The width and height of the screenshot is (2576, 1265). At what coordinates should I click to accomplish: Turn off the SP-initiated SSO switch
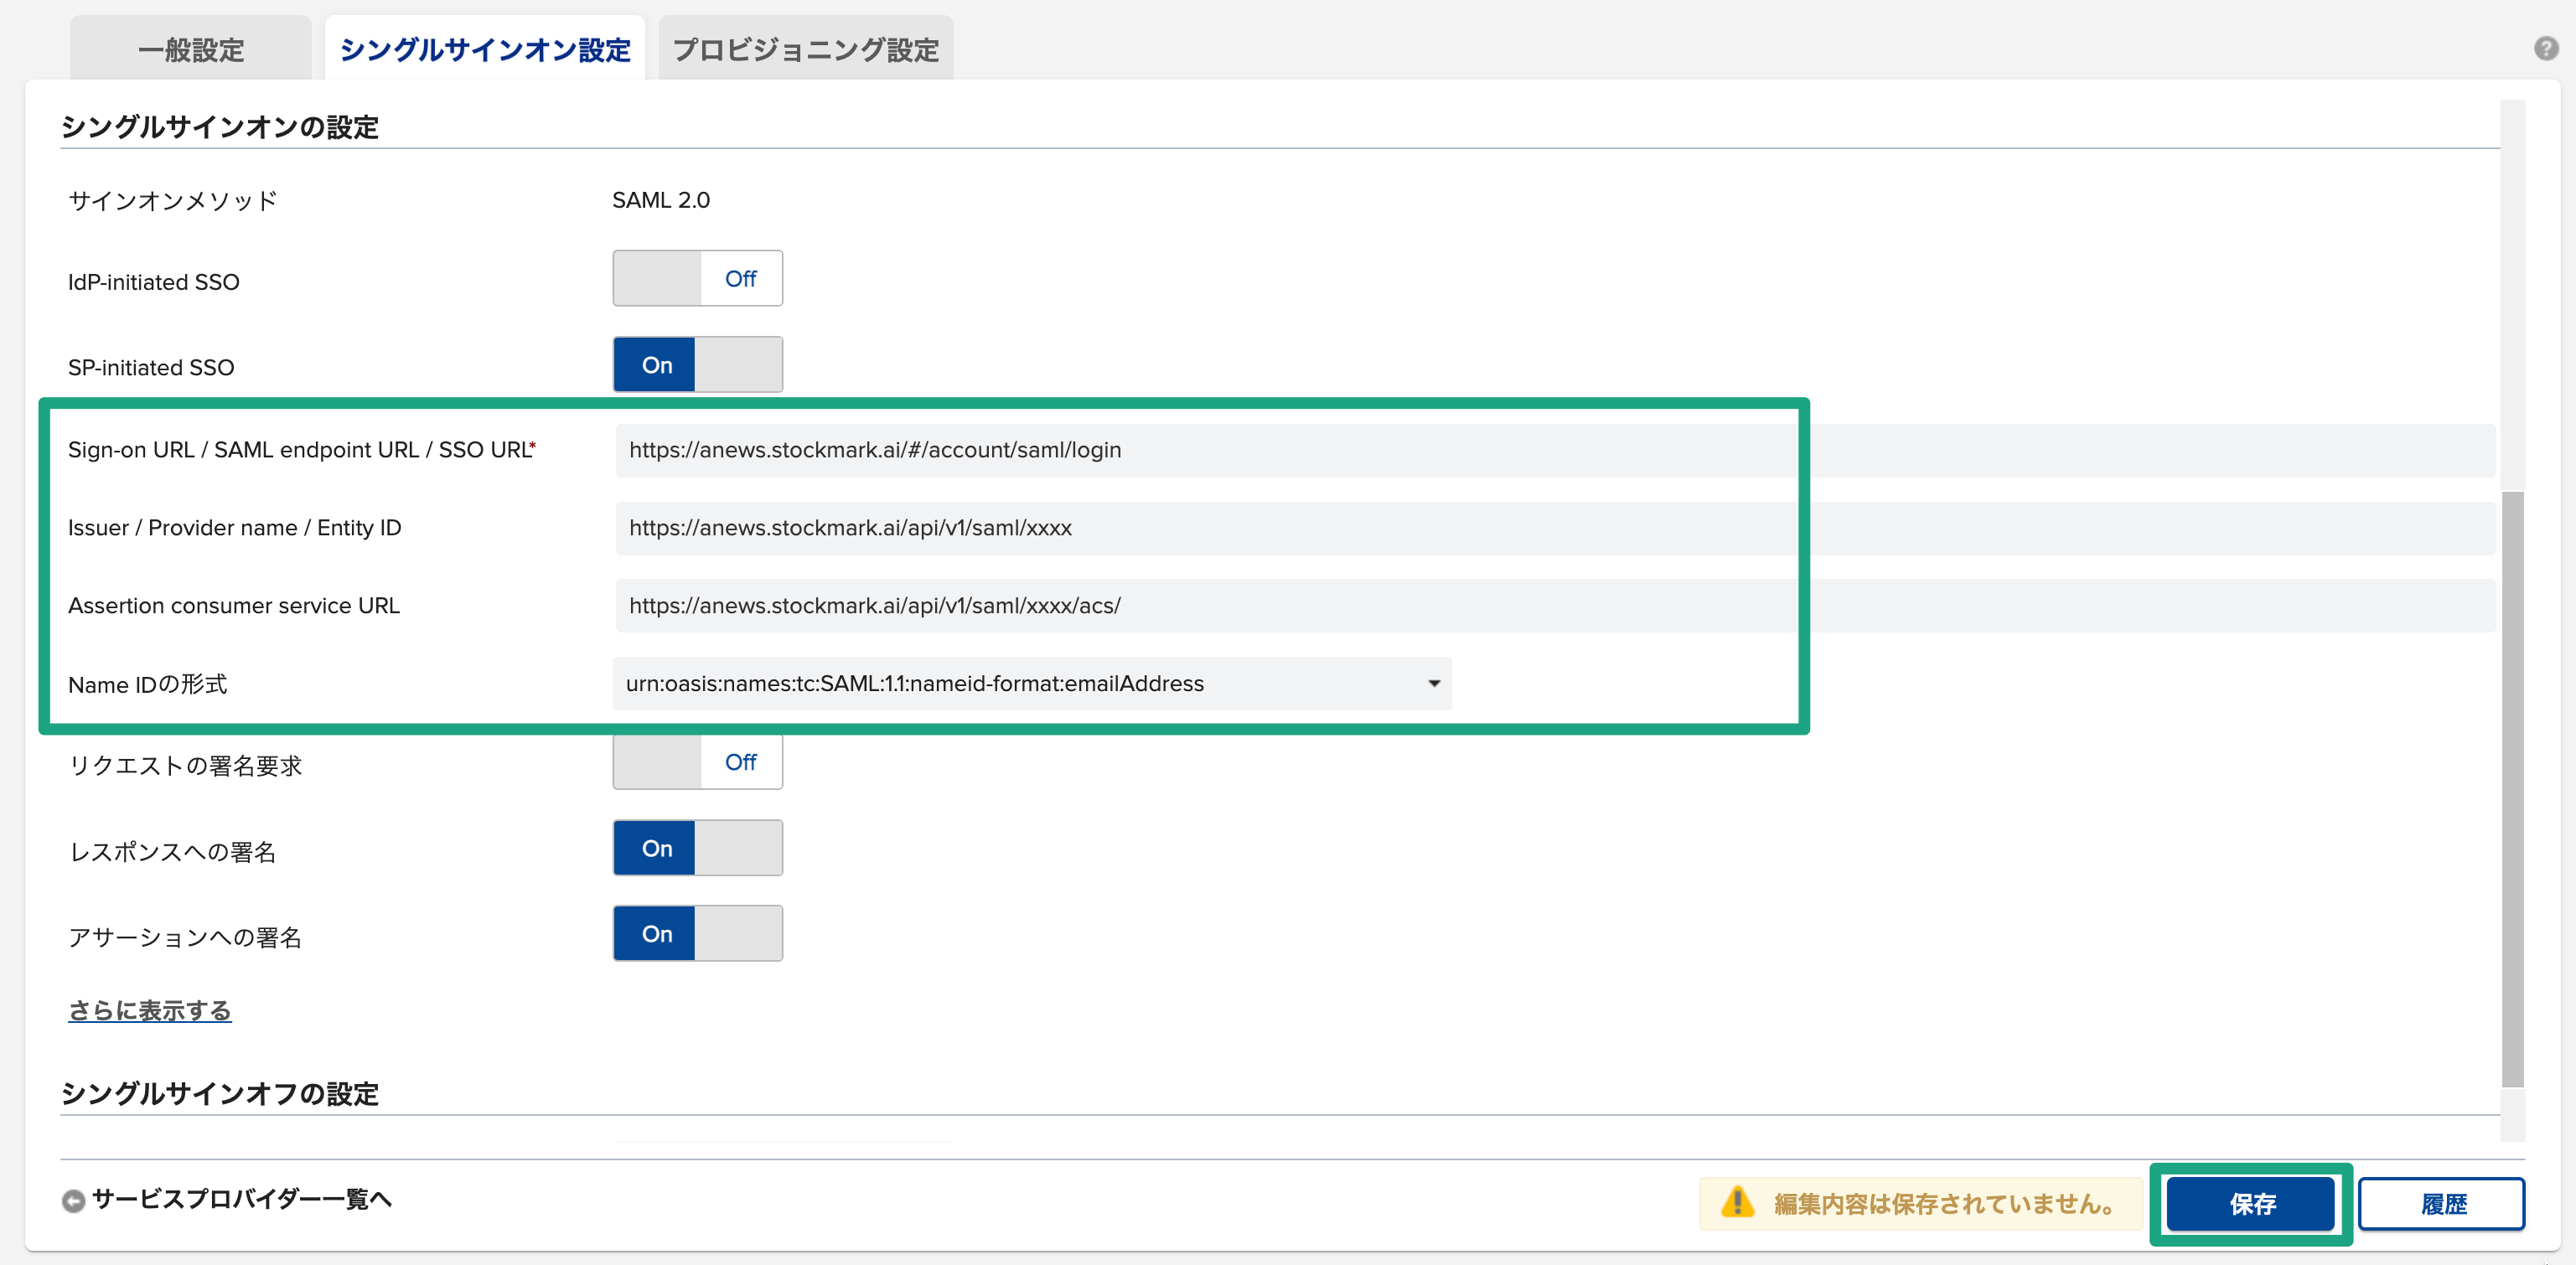(x=697, y=365)
